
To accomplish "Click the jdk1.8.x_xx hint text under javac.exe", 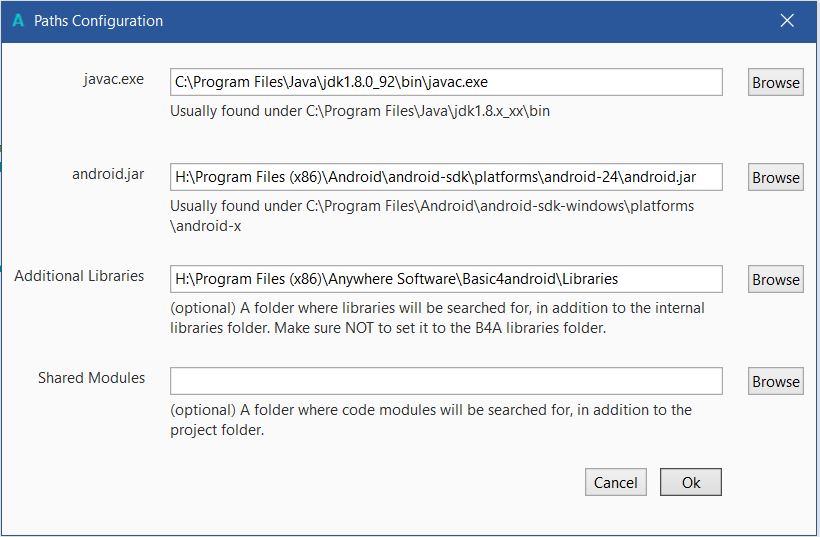I will pyautogui.click(x=360, y=111).
